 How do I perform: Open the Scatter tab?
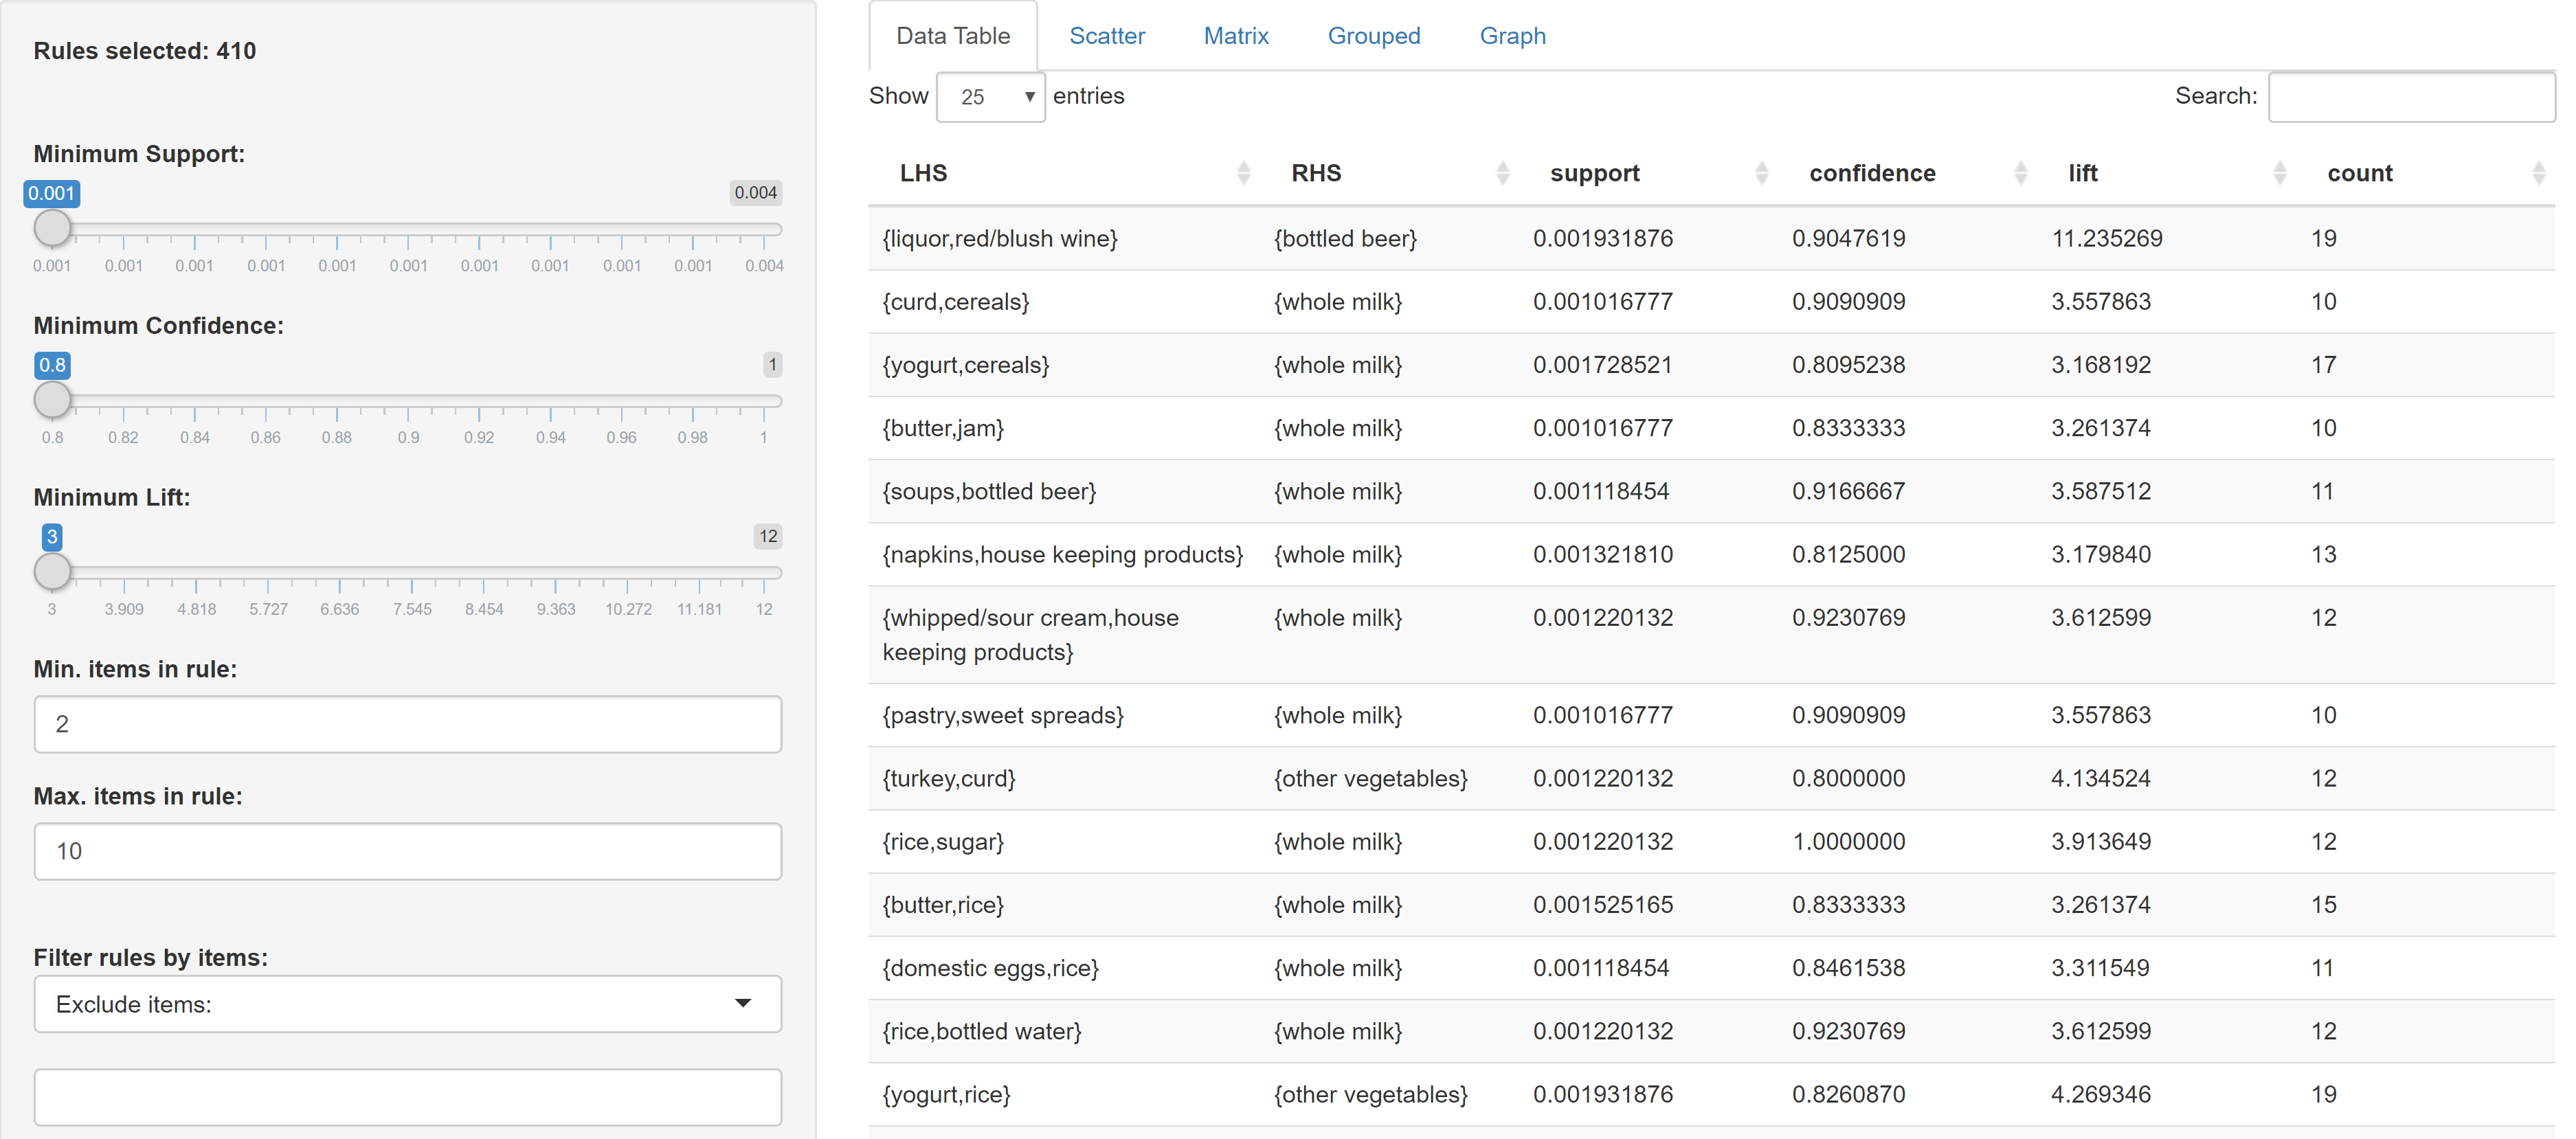pos(1107,36)
